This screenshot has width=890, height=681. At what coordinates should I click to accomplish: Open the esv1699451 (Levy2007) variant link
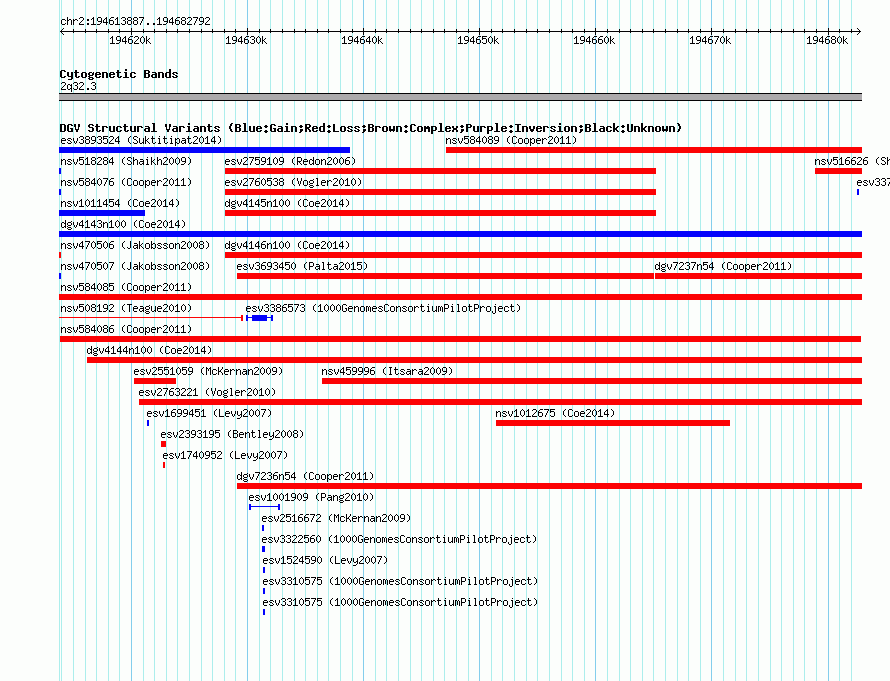(x=209, y=413)
